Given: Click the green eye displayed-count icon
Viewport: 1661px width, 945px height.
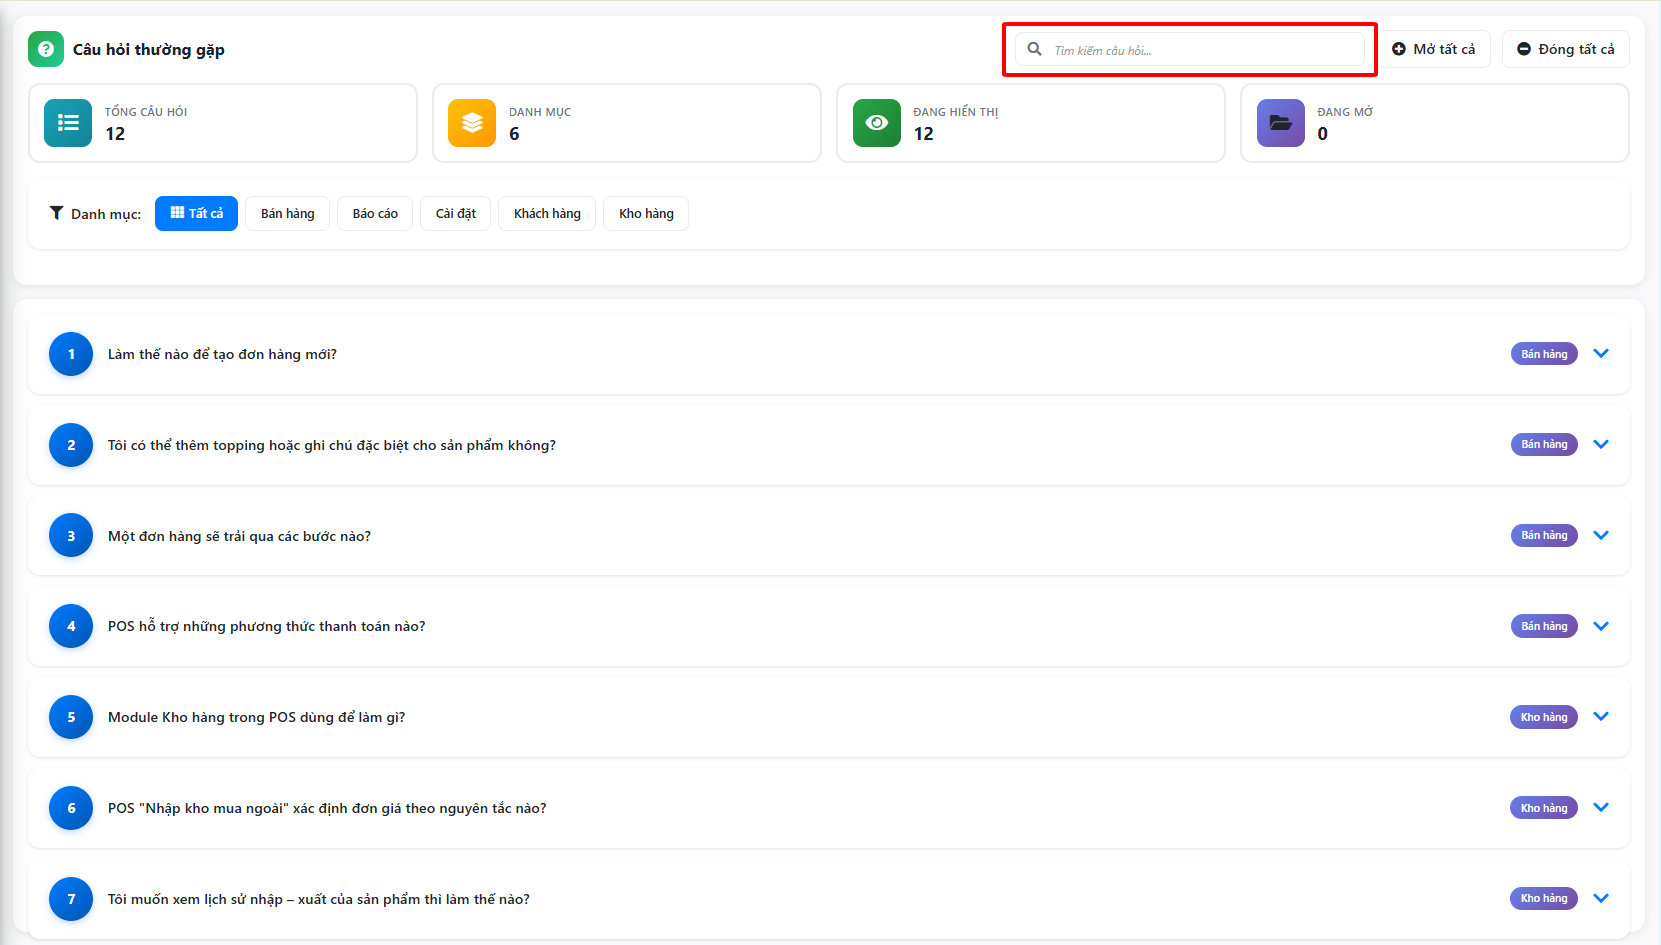Looking at the screenshot, I should [876, 123].
